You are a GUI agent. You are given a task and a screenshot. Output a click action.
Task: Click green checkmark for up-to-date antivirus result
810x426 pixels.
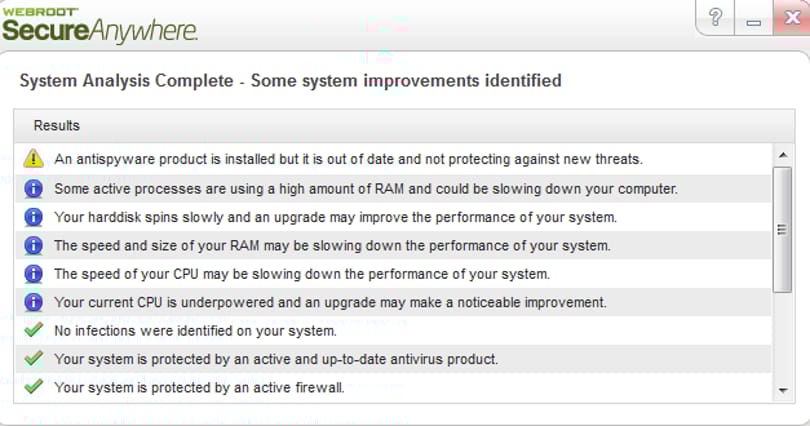[34, 358]
